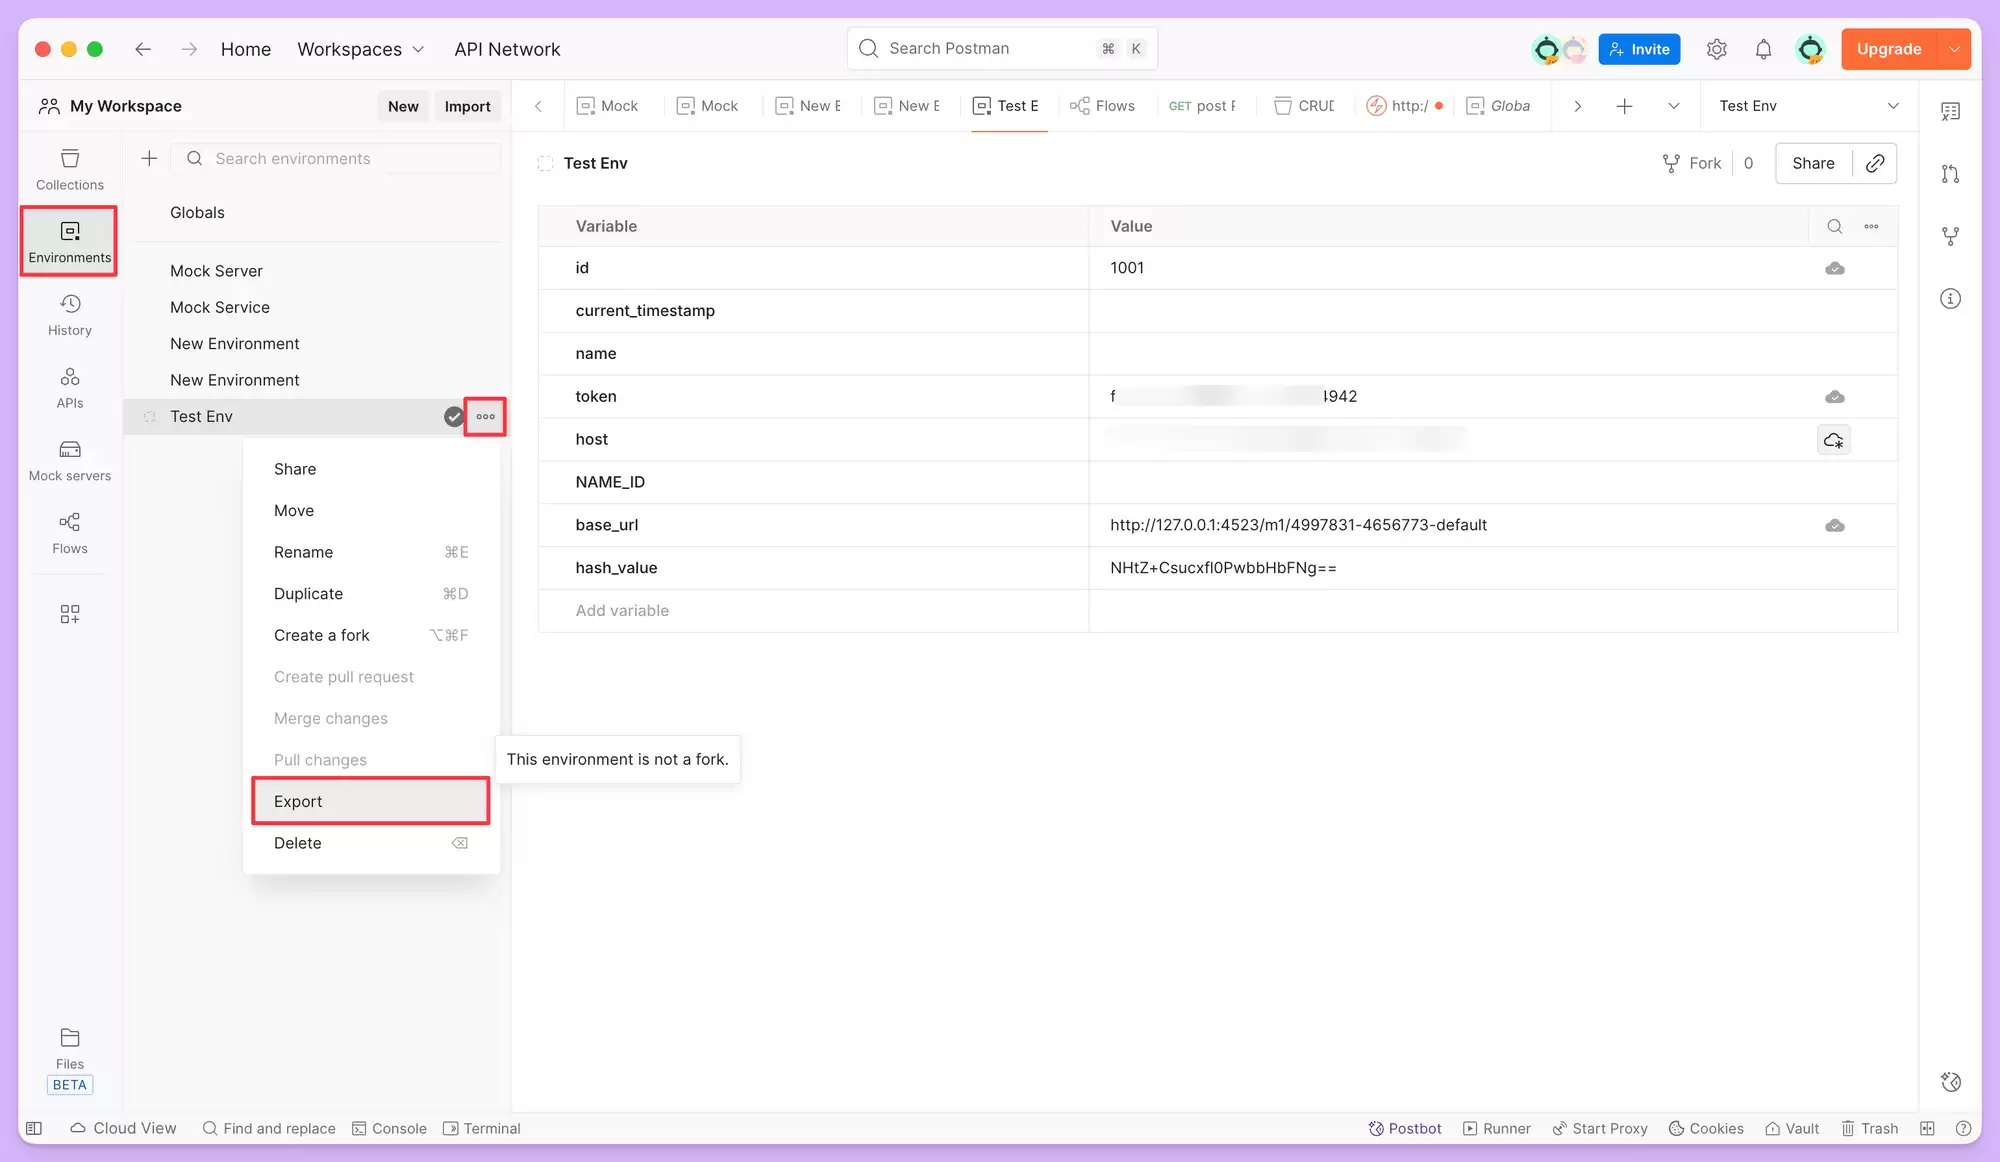Expand the Upgrade button dropdown arrow
The width and height of the screenshot is (2000, 1162).
coord(1955,49)
